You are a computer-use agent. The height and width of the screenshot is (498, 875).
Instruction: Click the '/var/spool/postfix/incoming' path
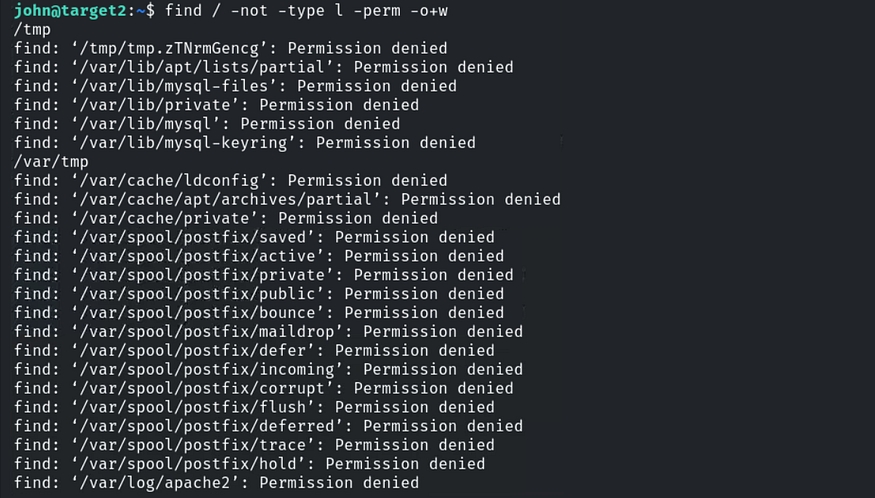tap(209, 369)
